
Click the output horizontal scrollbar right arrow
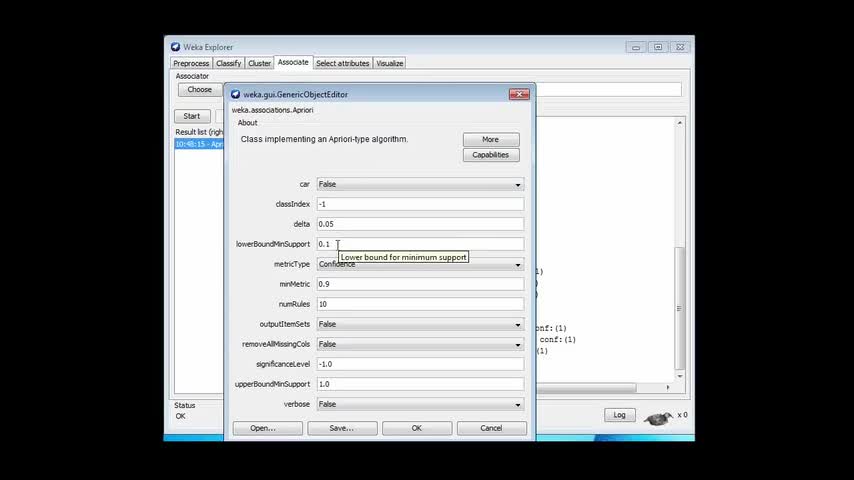(668, 387)
